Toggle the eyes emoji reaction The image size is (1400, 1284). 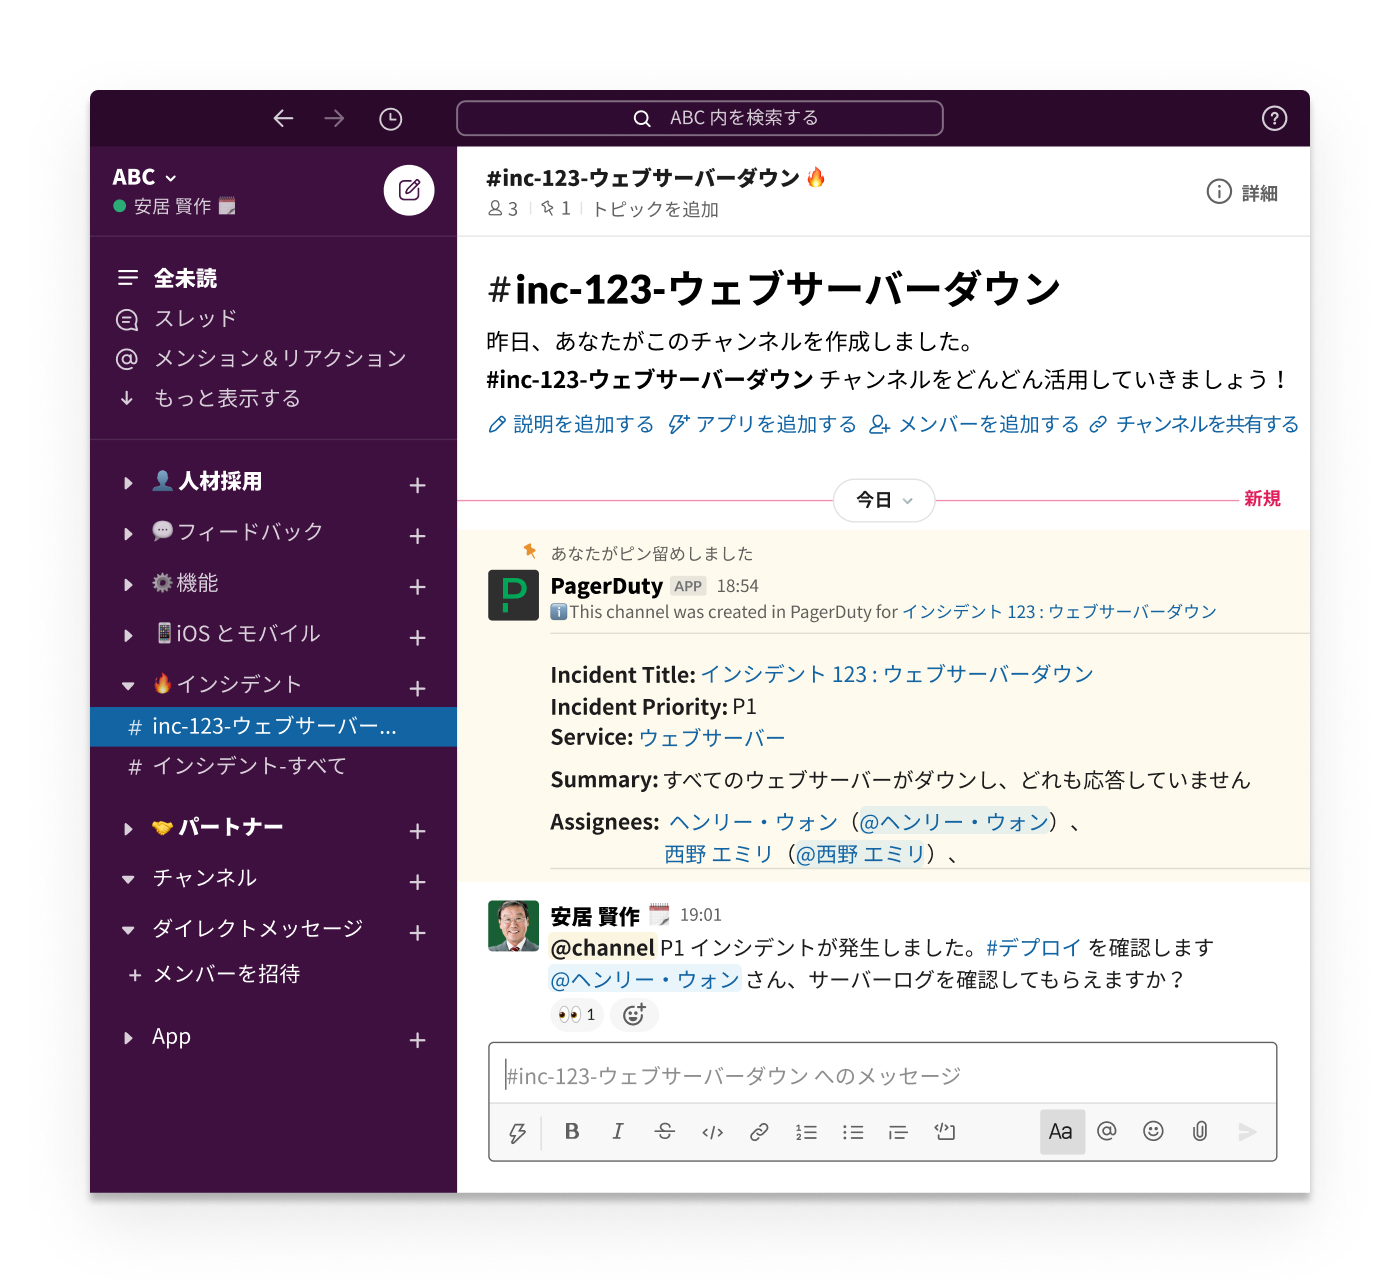[x=577, y=1015]
